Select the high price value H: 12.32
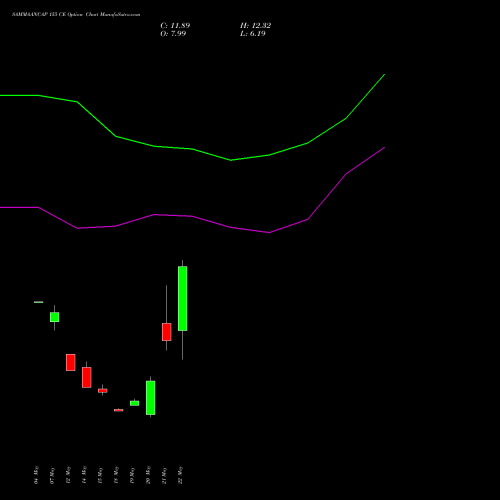Viewport: 500px width, 500px height. [x=255, y=26]
